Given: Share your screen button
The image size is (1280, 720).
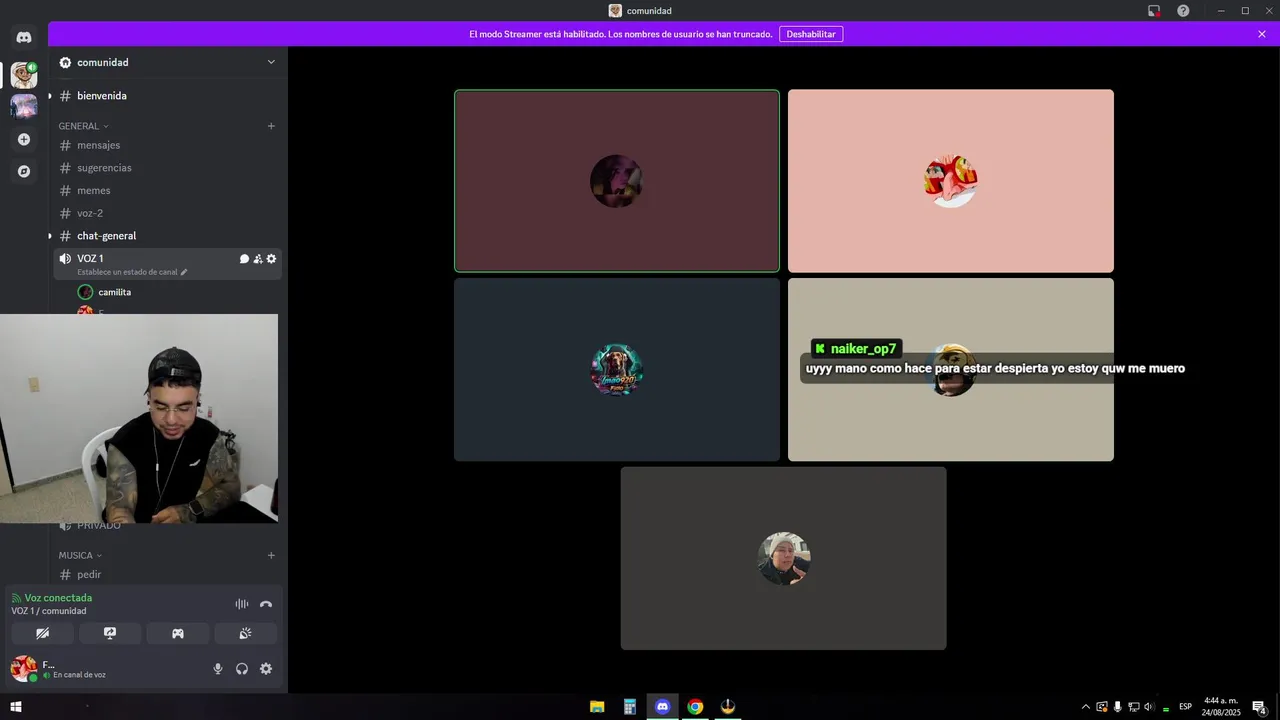Looking at the screenshot, I should coord(110,633).
